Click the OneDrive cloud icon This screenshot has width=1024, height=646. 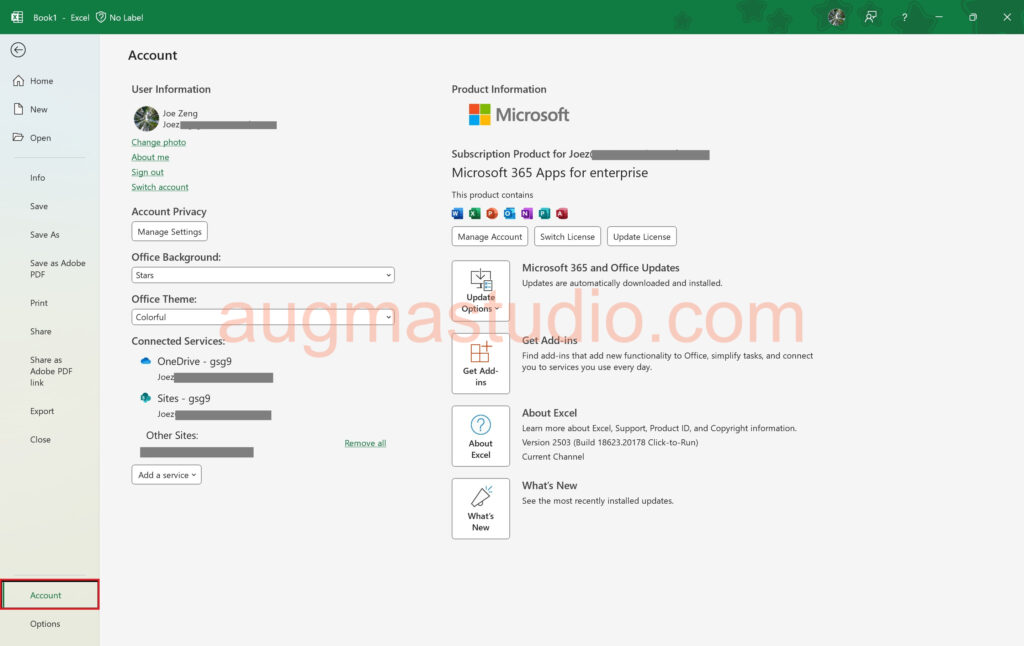(x=146, y=361)
